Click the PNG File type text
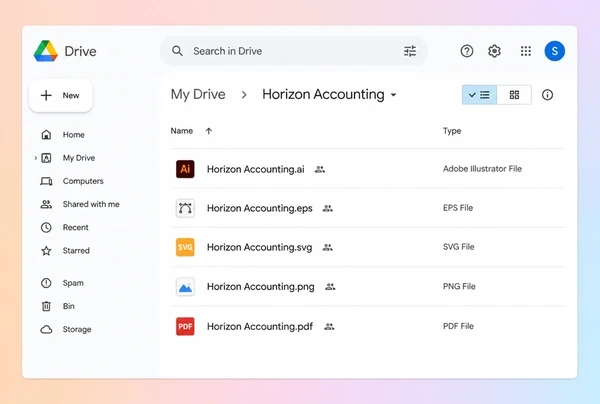 tap(459, 286)
